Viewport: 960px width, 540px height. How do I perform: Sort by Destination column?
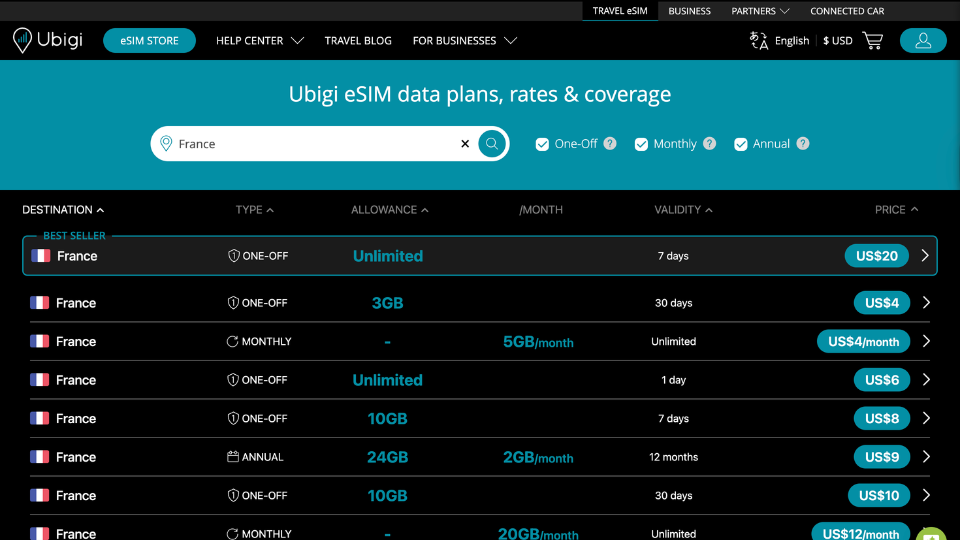click(63, 209)
